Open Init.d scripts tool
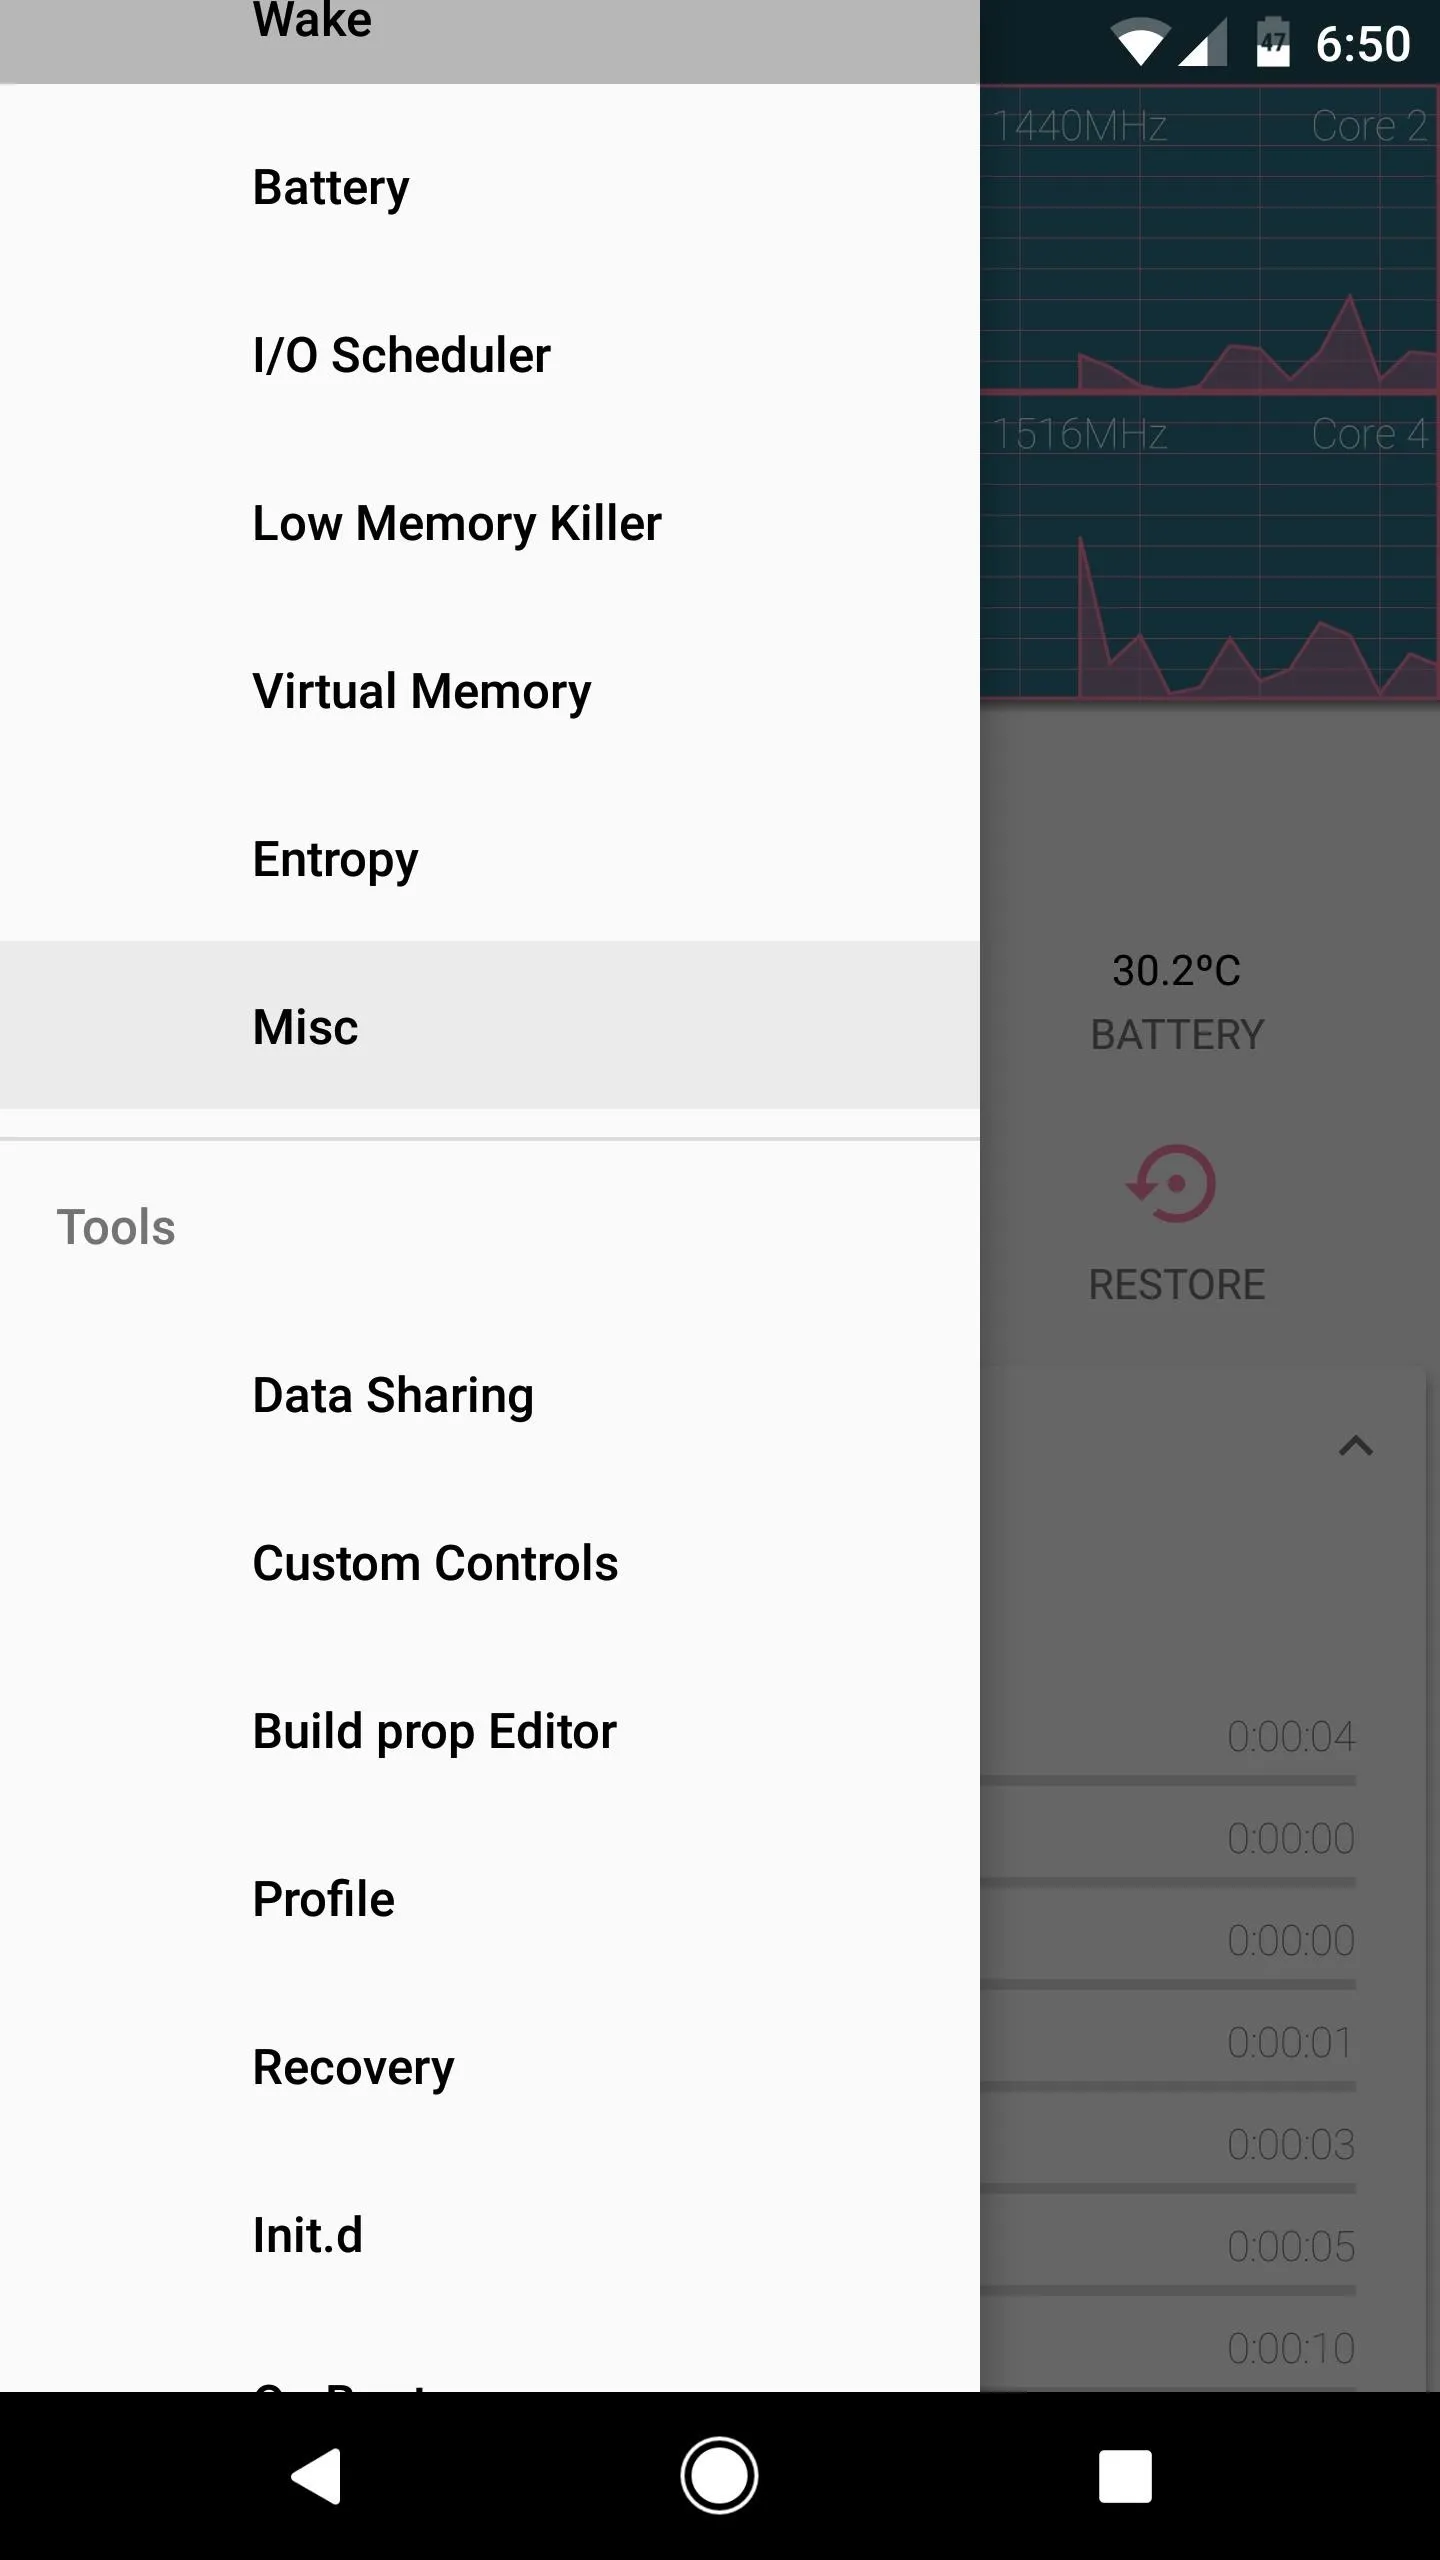This screenshot has width=1440, height=2560. point(307,2236)
